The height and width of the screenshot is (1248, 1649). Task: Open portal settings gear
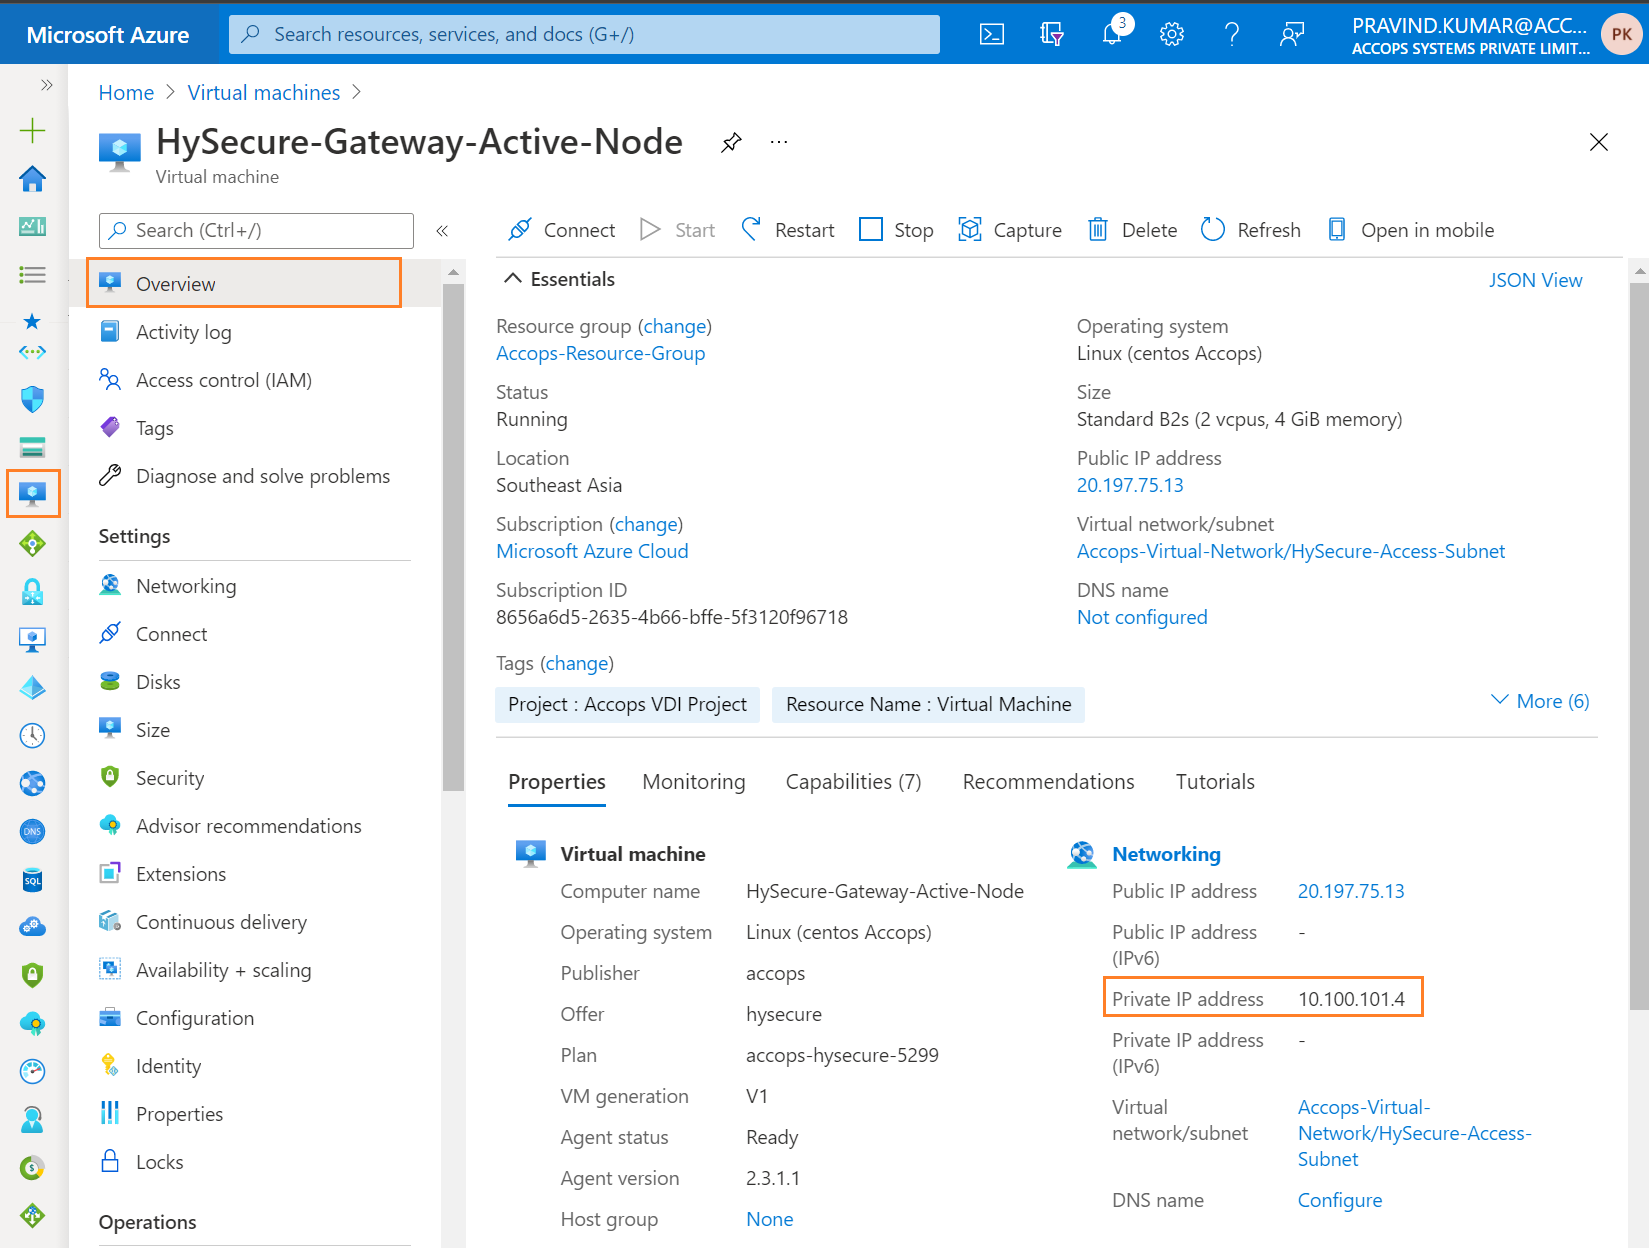(x=1172, y=34)
